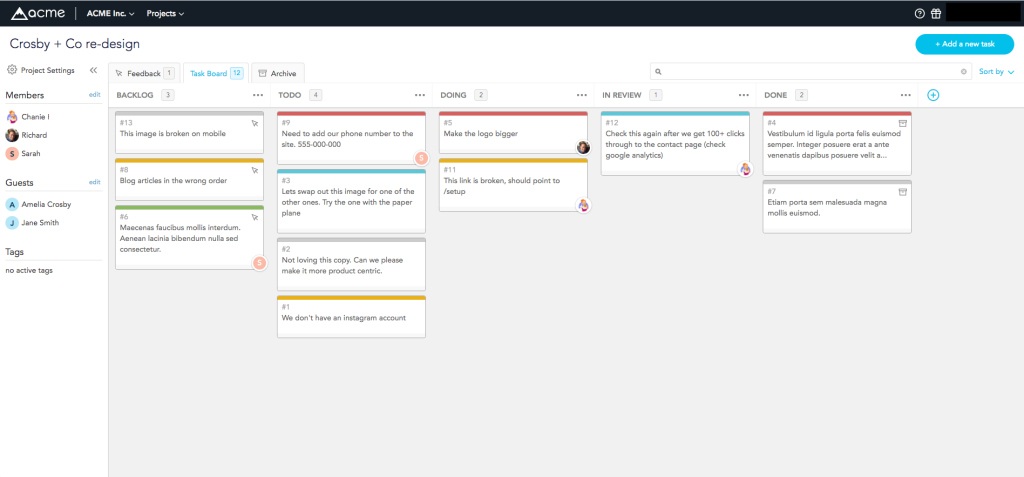This screenshot has height=477, width=1024.
Task: Click Add a new task button
Action: point(965,44)
